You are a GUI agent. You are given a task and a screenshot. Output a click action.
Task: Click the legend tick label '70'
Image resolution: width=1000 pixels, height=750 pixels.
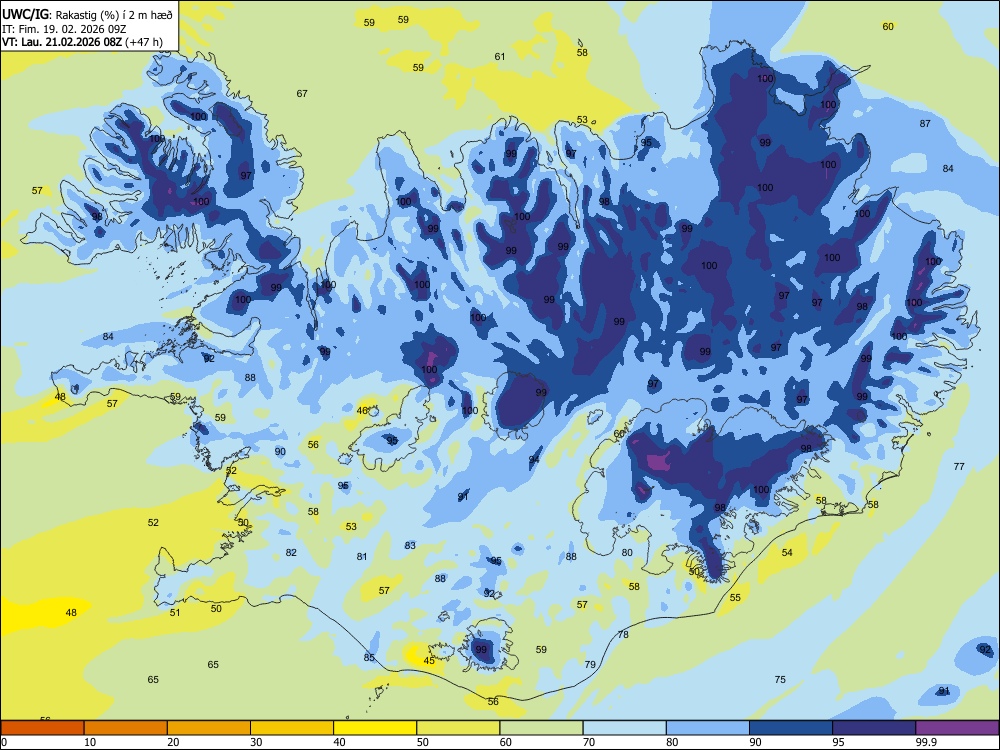[589, 742]
